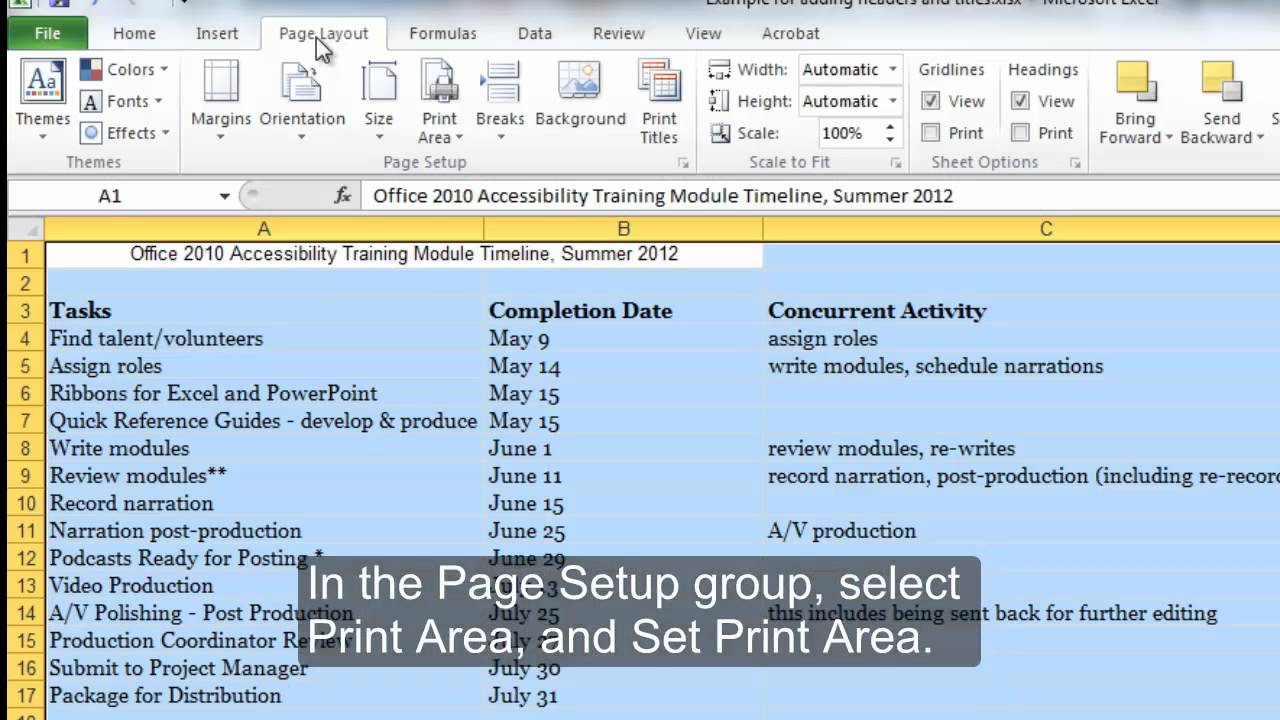This screenshot has height=720, width=1280.
Task: Open the Sheet Options dialog launcher
Action: tap(1075, 162)
